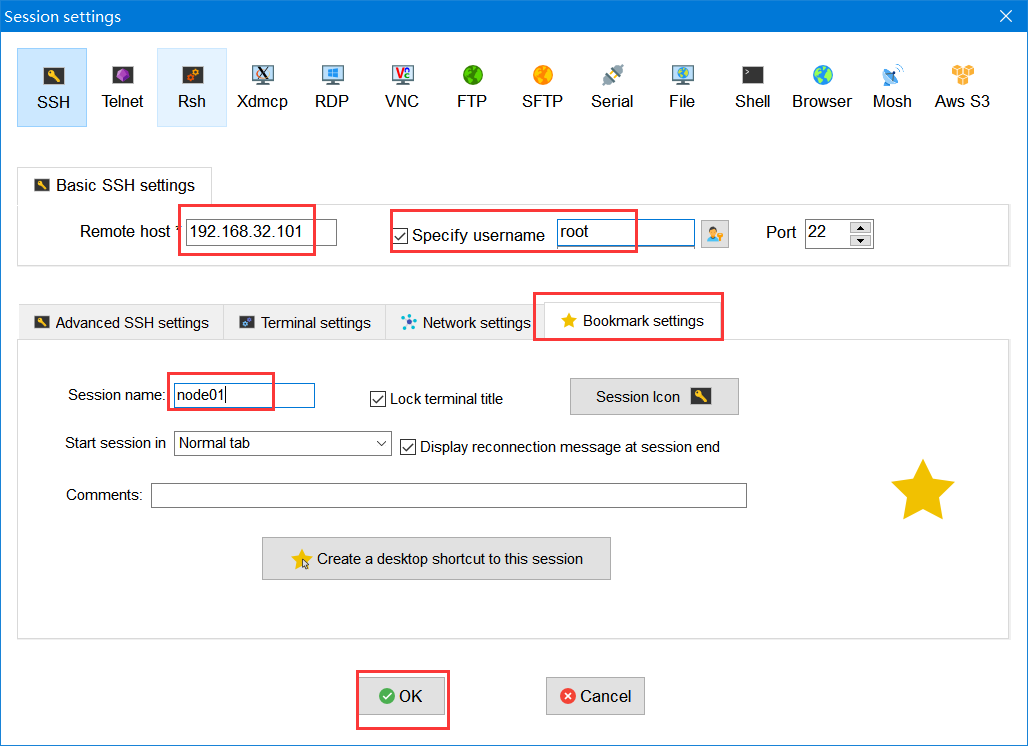Image resolution: width=1028 pixels, height=746 pixels.
Task: Select the SSH session type
Action: (x=52, y=87)
